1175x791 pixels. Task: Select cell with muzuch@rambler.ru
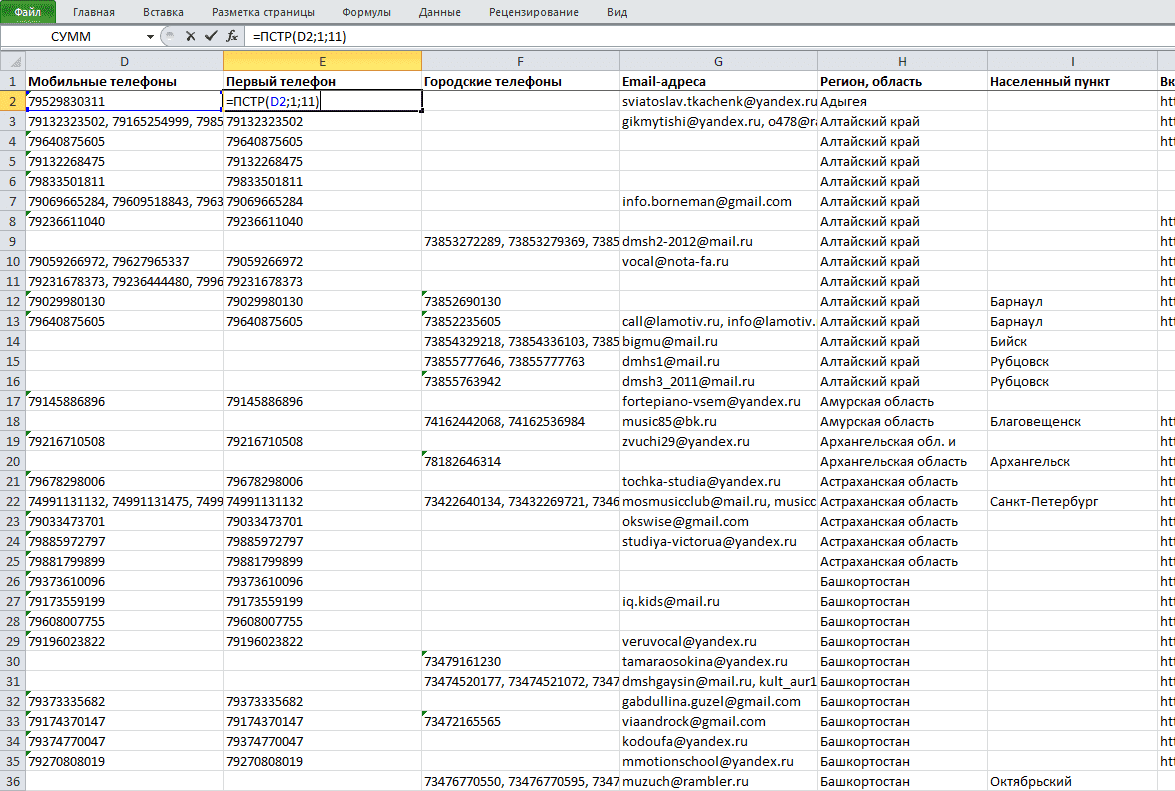click(x=718, y=781)
